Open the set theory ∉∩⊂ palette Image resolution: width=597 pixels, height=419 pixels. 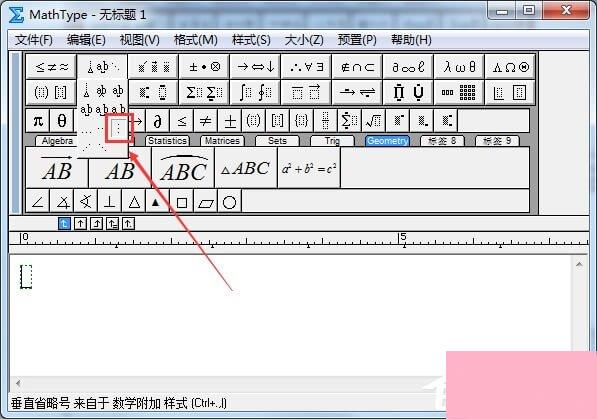tap(357, 67)
